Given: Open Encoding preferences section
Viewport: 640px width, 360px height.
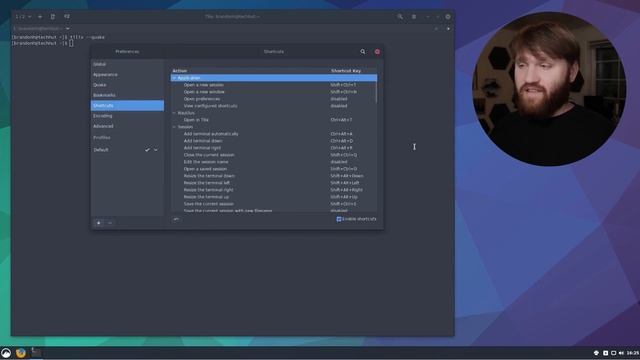Looking at the screenshot, I should 127,116.
